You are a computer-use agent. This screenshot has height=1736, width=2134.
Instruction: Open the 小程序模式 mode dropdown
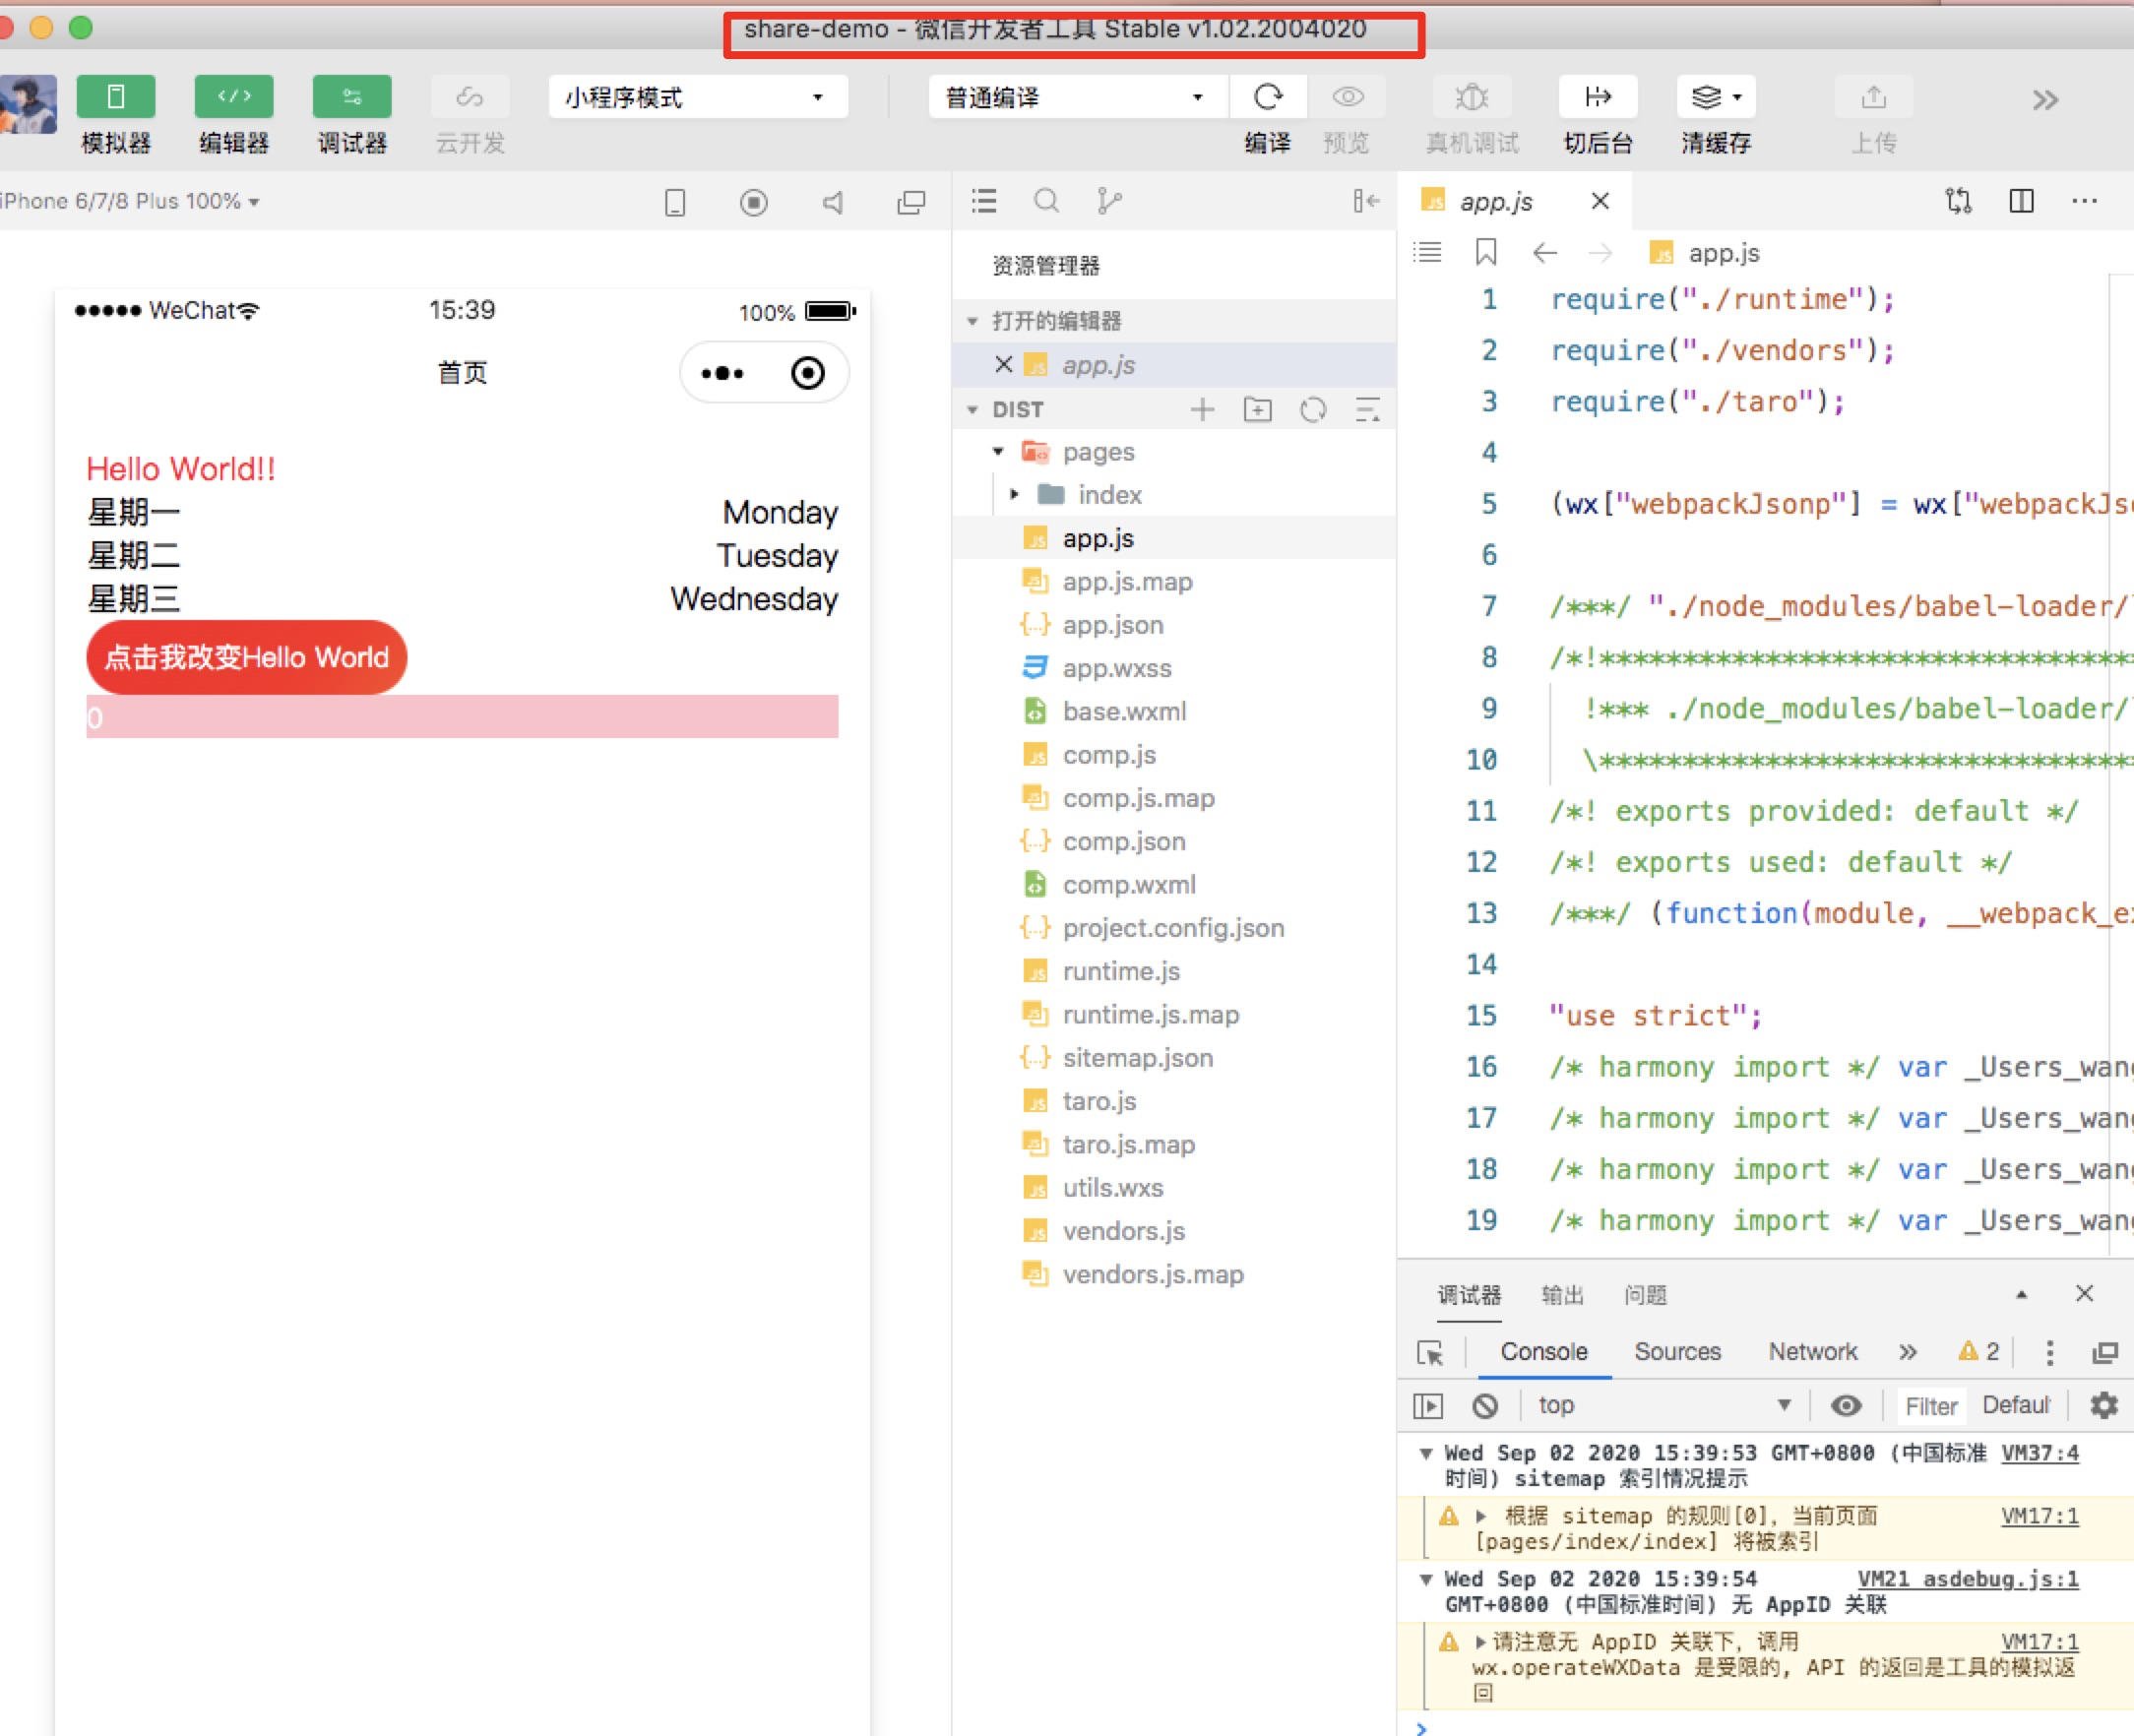coord(698,97)
